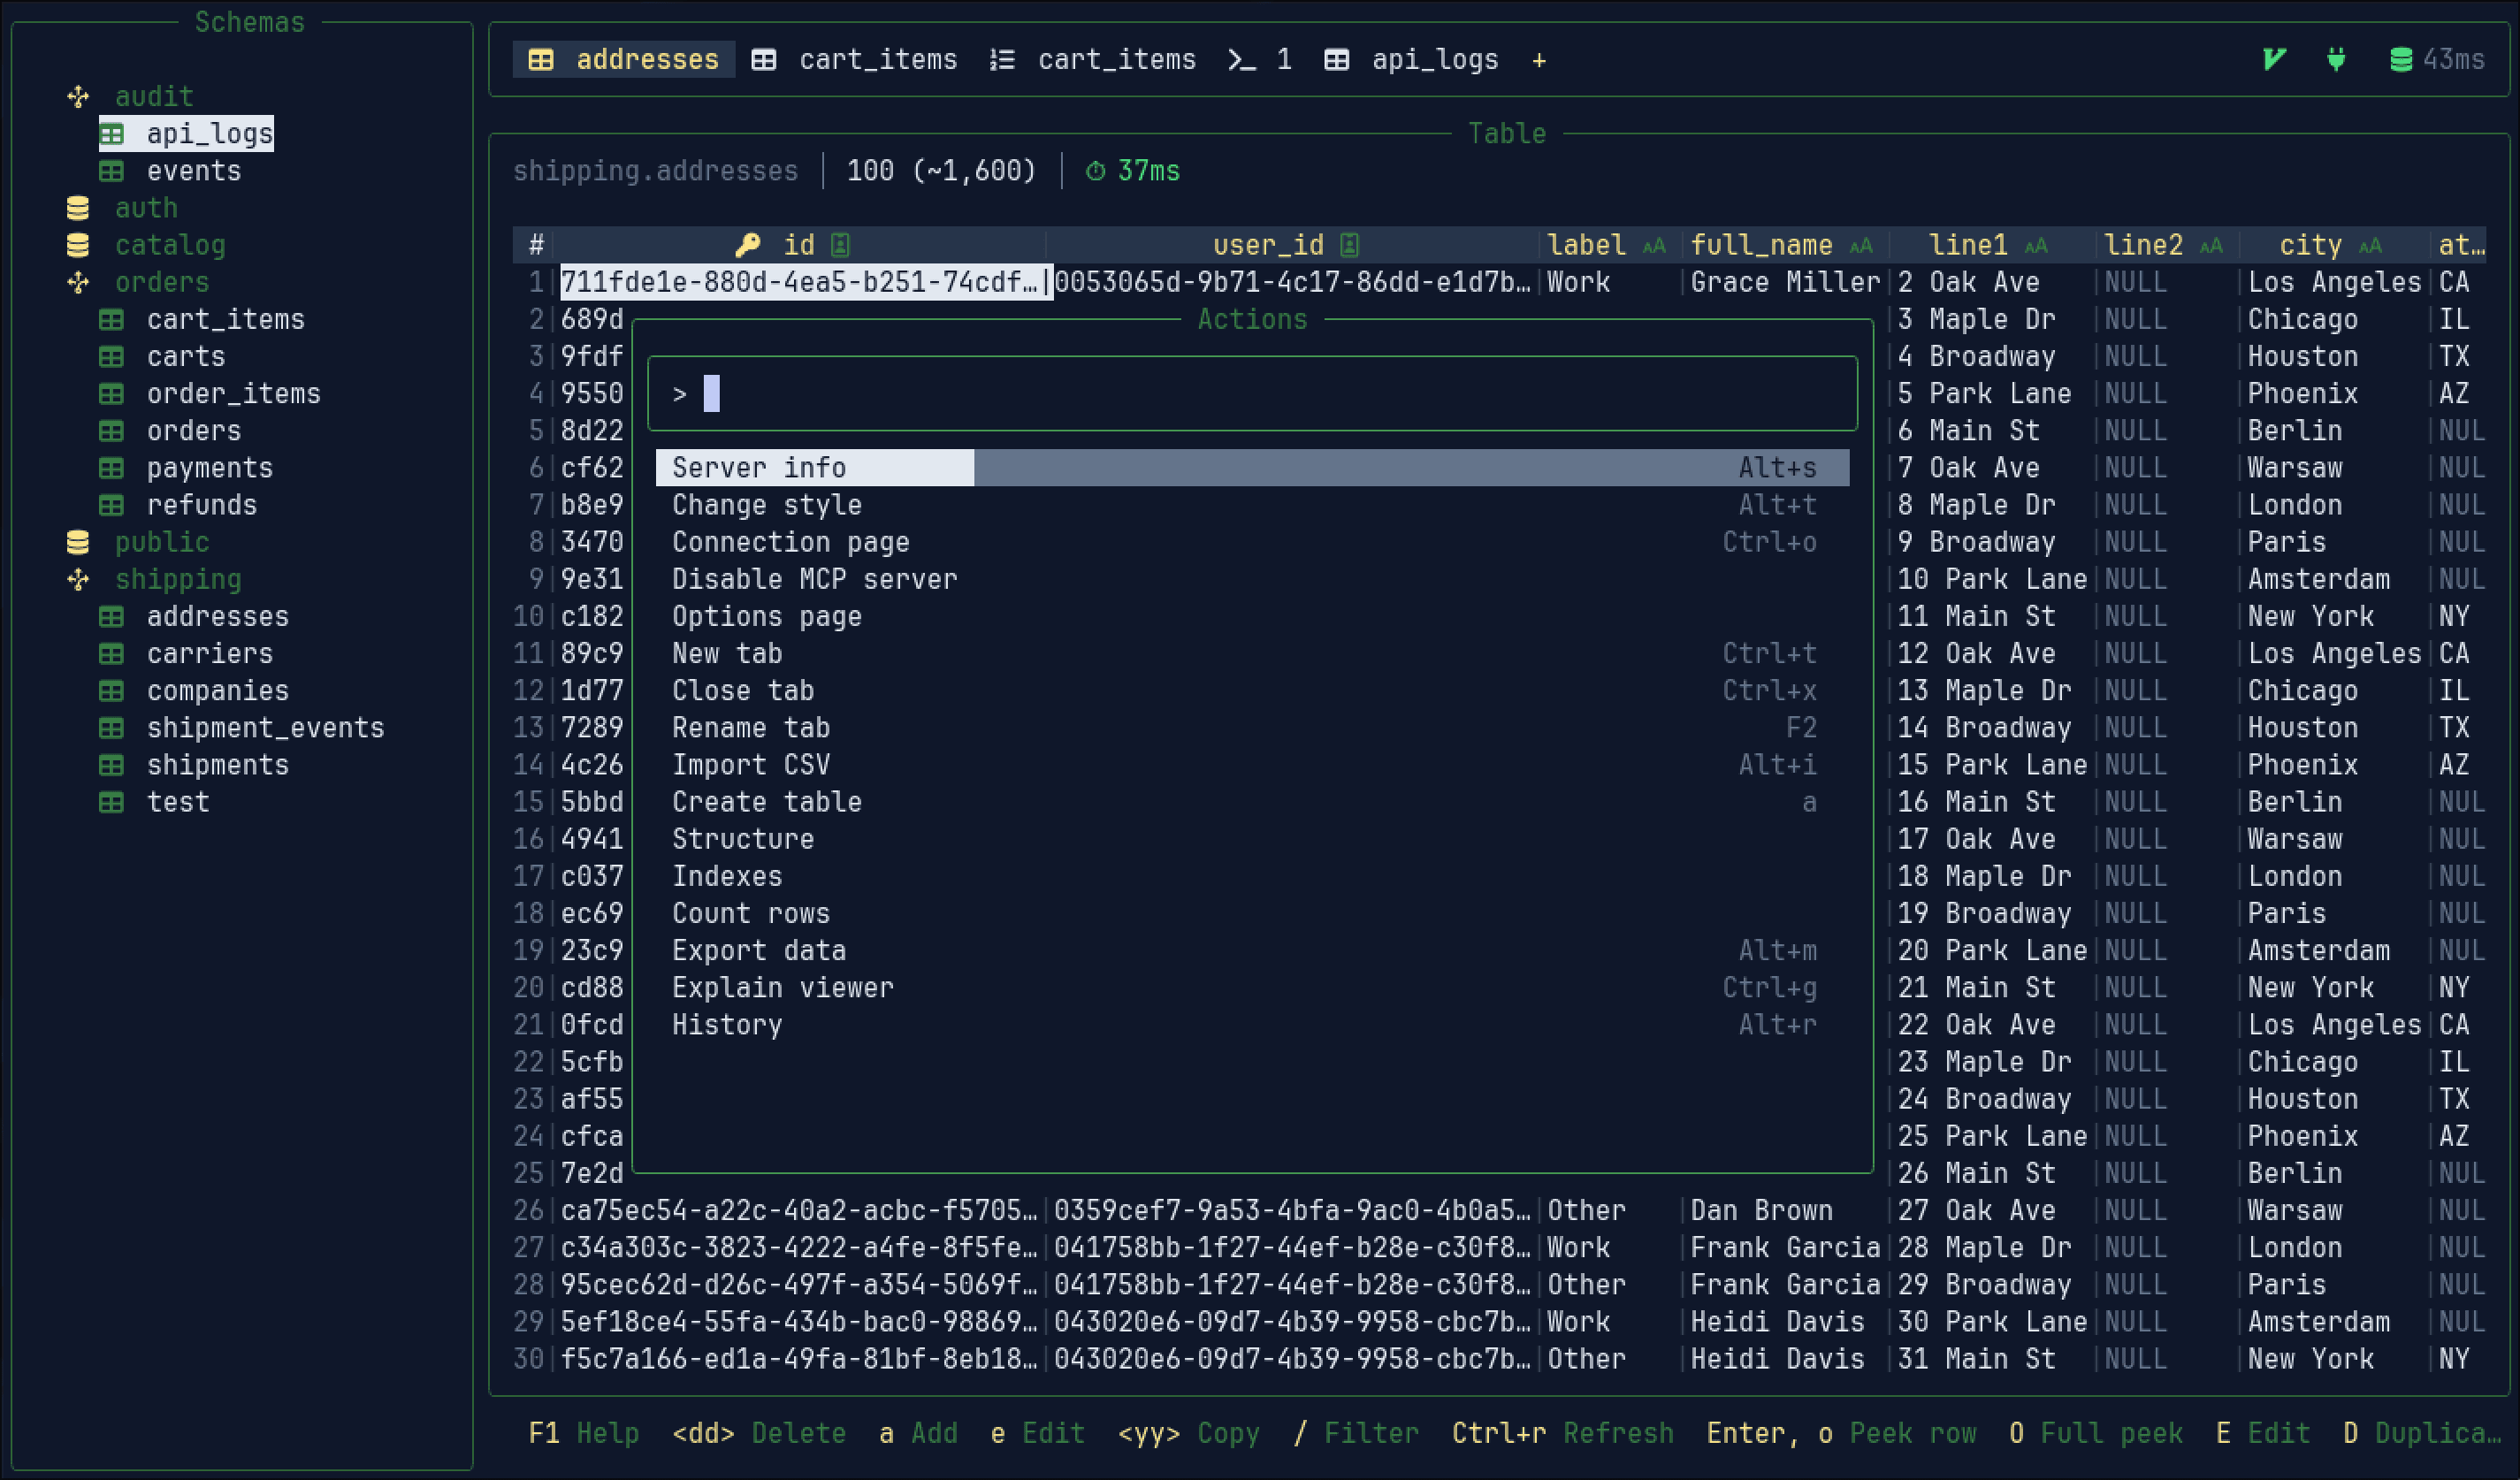
Task: Click the table icon beside carriers
Action: [112, 654]
